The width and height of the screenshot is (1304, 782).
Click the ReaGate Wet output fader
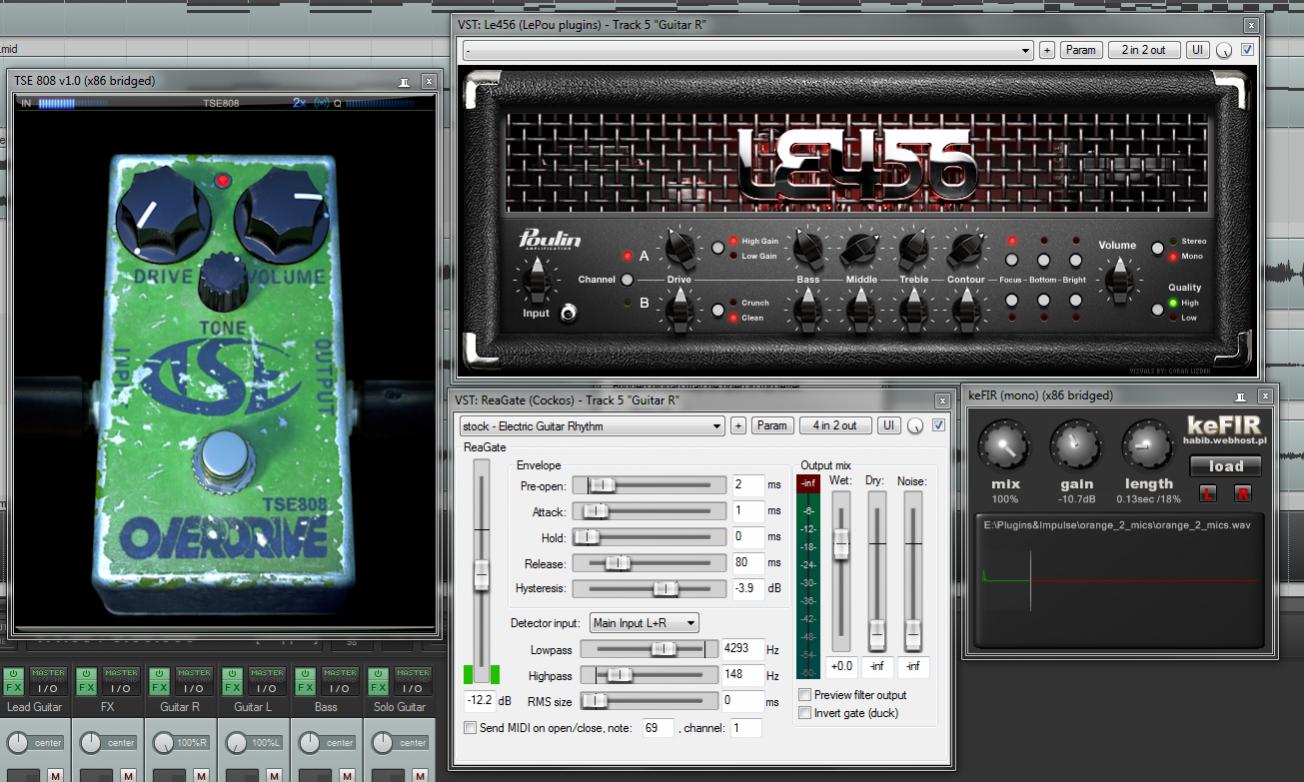(x=841, y=572)
